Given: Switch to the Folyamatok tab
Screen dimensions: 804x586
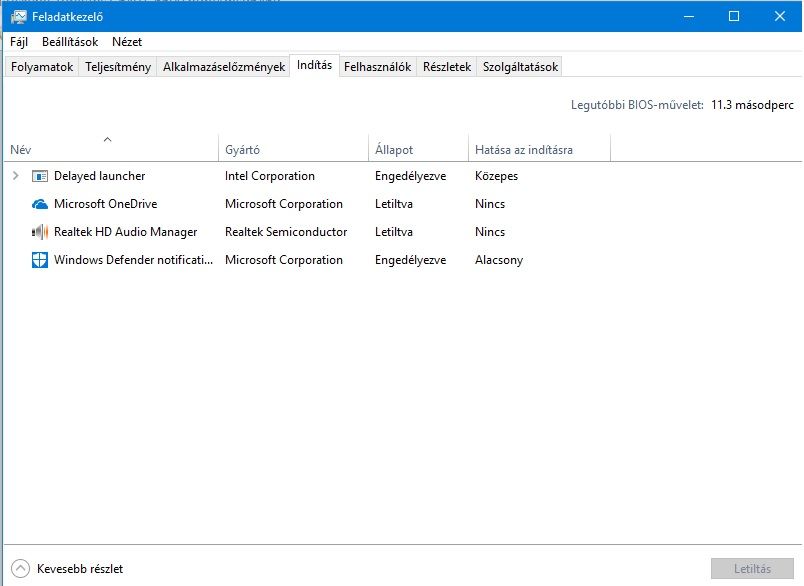Looking at the screenshot, I should coord(42,67).
